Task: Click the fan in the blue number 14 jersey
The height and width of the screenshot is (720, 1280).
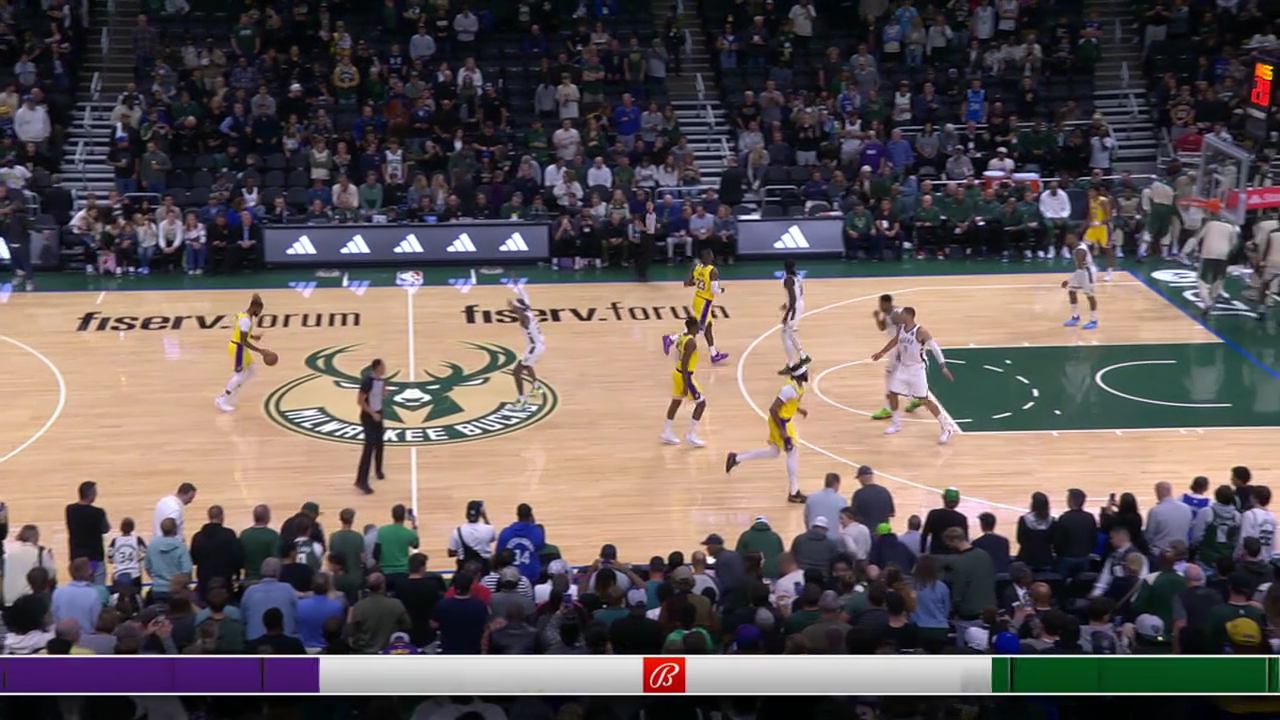Action: tap(522, 543)
